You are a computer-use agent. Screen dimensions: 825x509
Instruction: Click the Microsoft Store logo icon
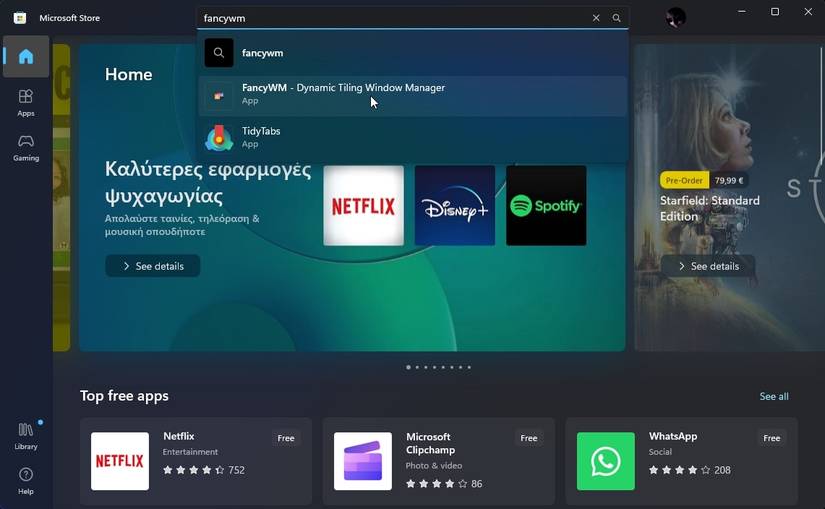click(20, 18)
